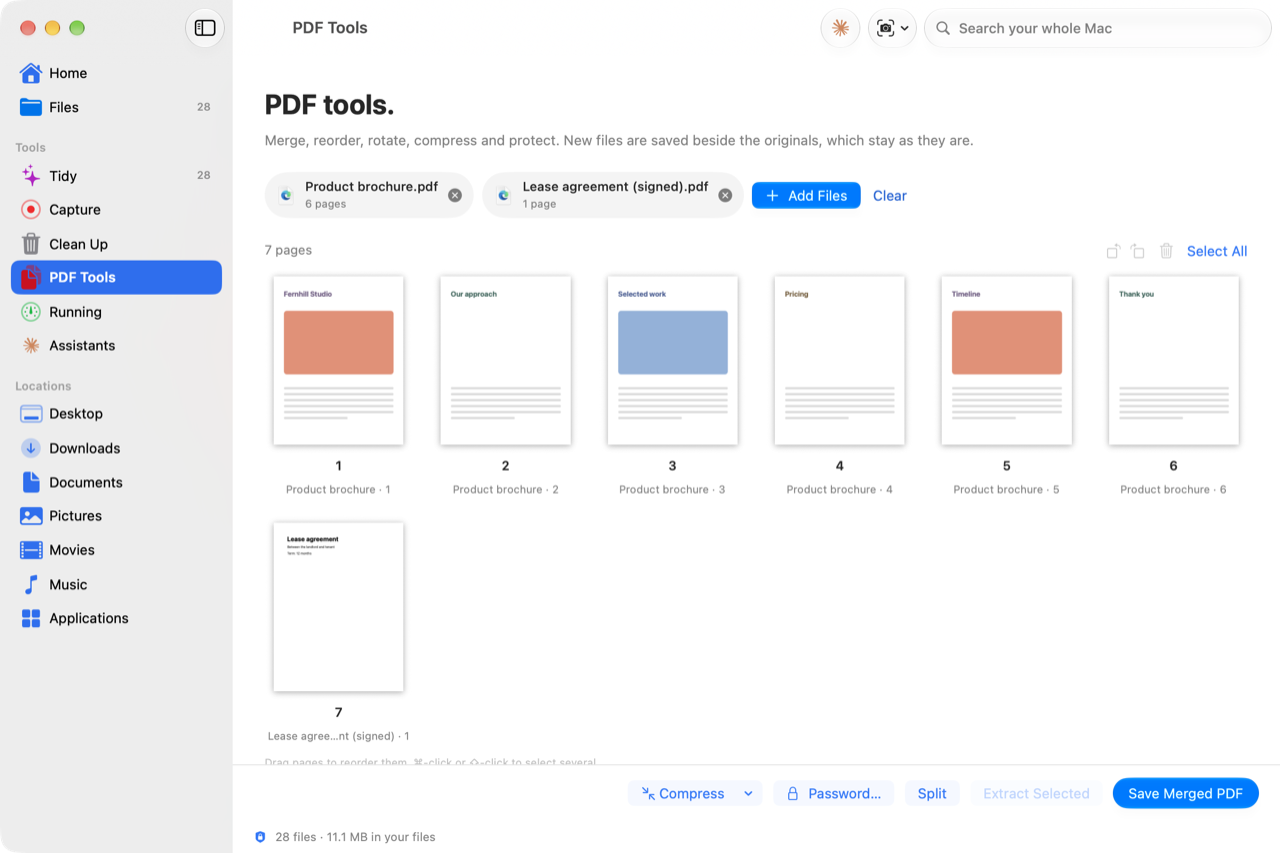Open the screen capture dropdown in the toolbar

[x=892, y=28]
